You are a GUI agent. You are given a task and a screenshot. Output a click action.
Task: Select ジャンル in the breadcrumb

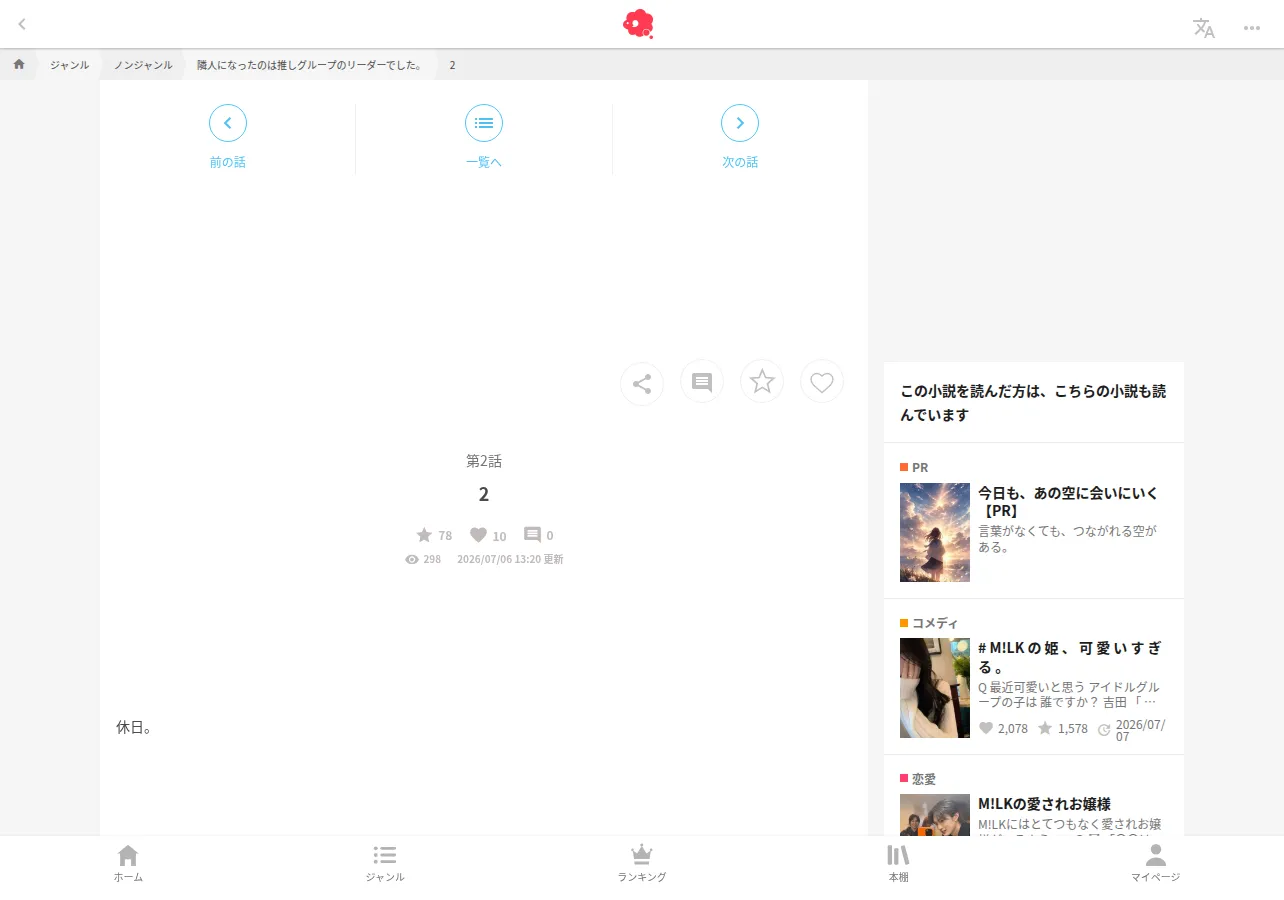tap(70, 65)
